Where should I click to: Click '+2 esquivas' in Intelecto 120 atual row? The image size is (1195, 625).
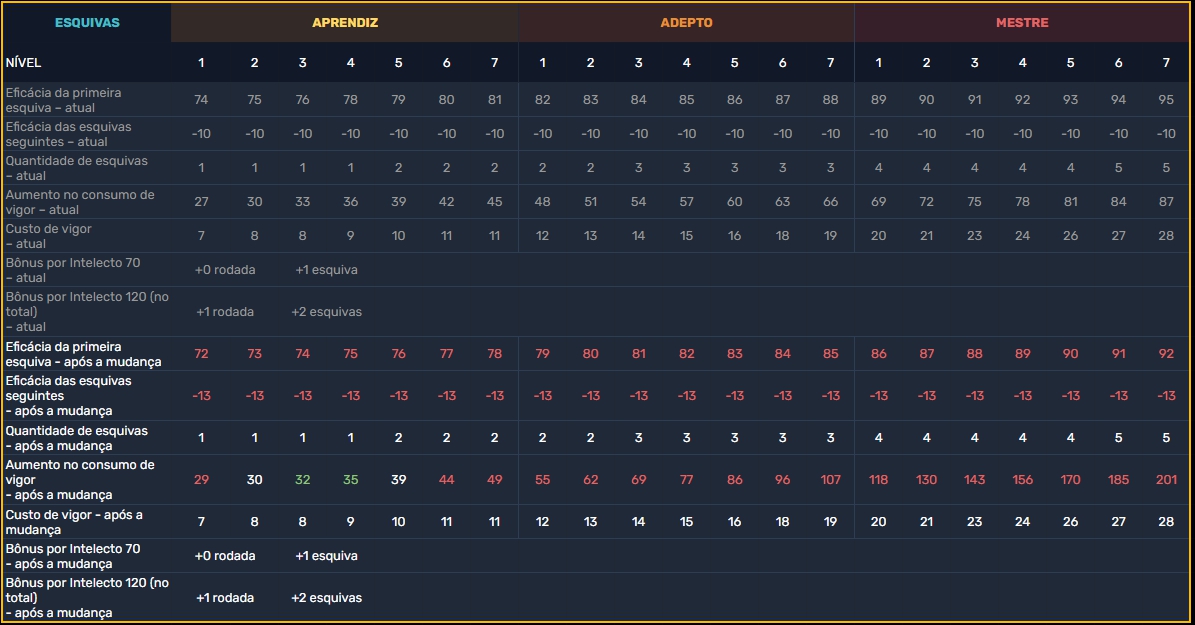[x=326, y=312]
